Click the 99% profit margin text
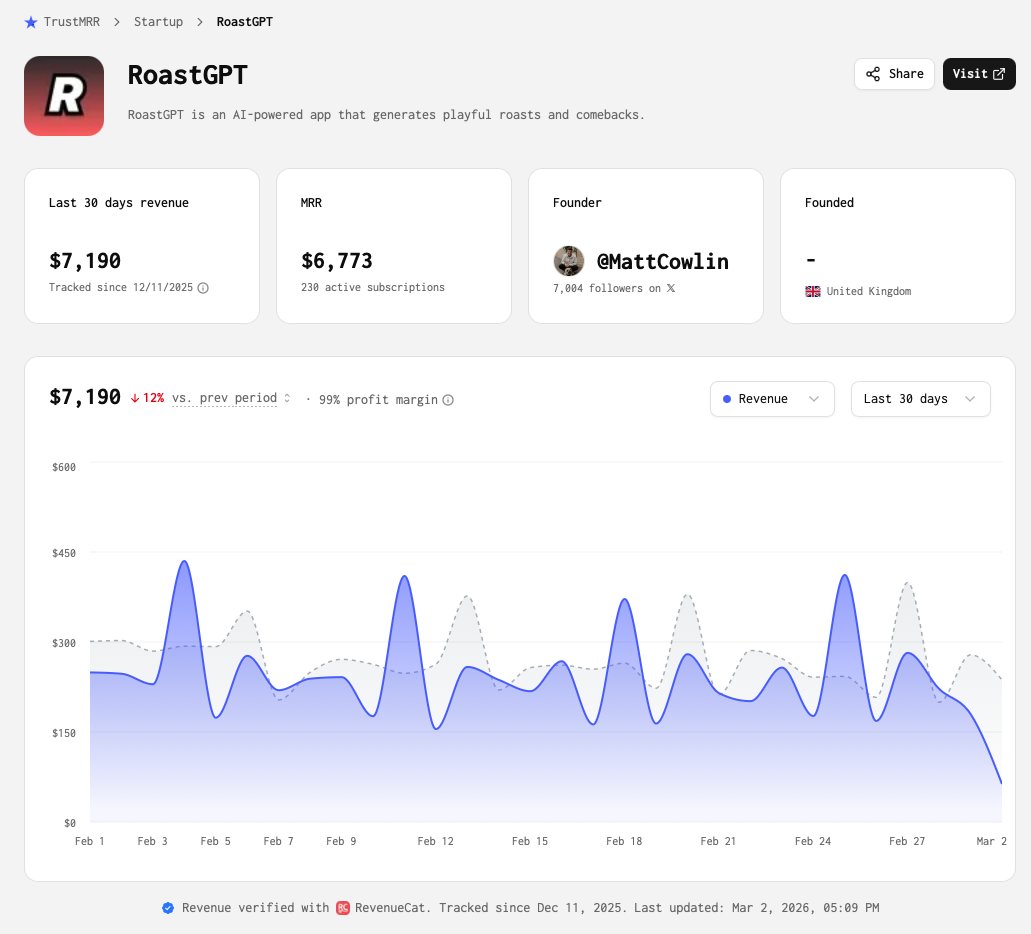This screenshot has width=1031, height=934. point(378,400)
